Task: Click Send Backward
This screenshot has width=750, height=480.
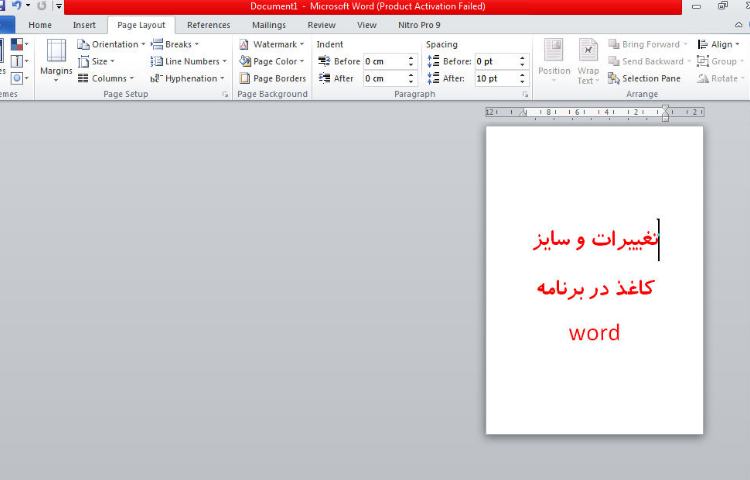Action: pos(649,61)
